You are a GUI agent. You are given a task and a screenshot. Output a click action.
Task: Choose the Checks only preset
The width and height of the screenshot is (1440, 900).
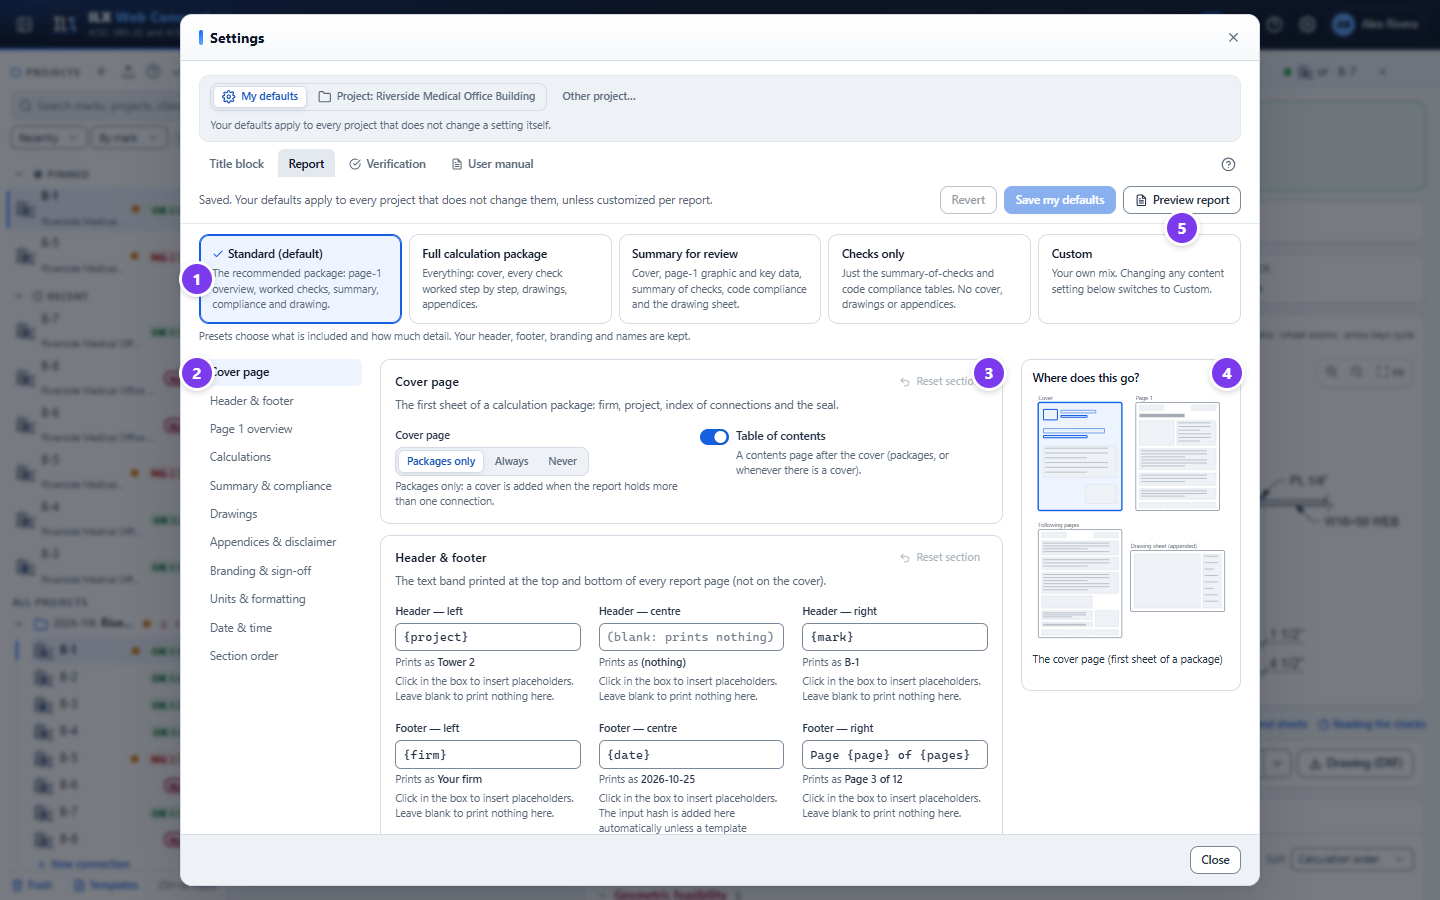point(929,279)
